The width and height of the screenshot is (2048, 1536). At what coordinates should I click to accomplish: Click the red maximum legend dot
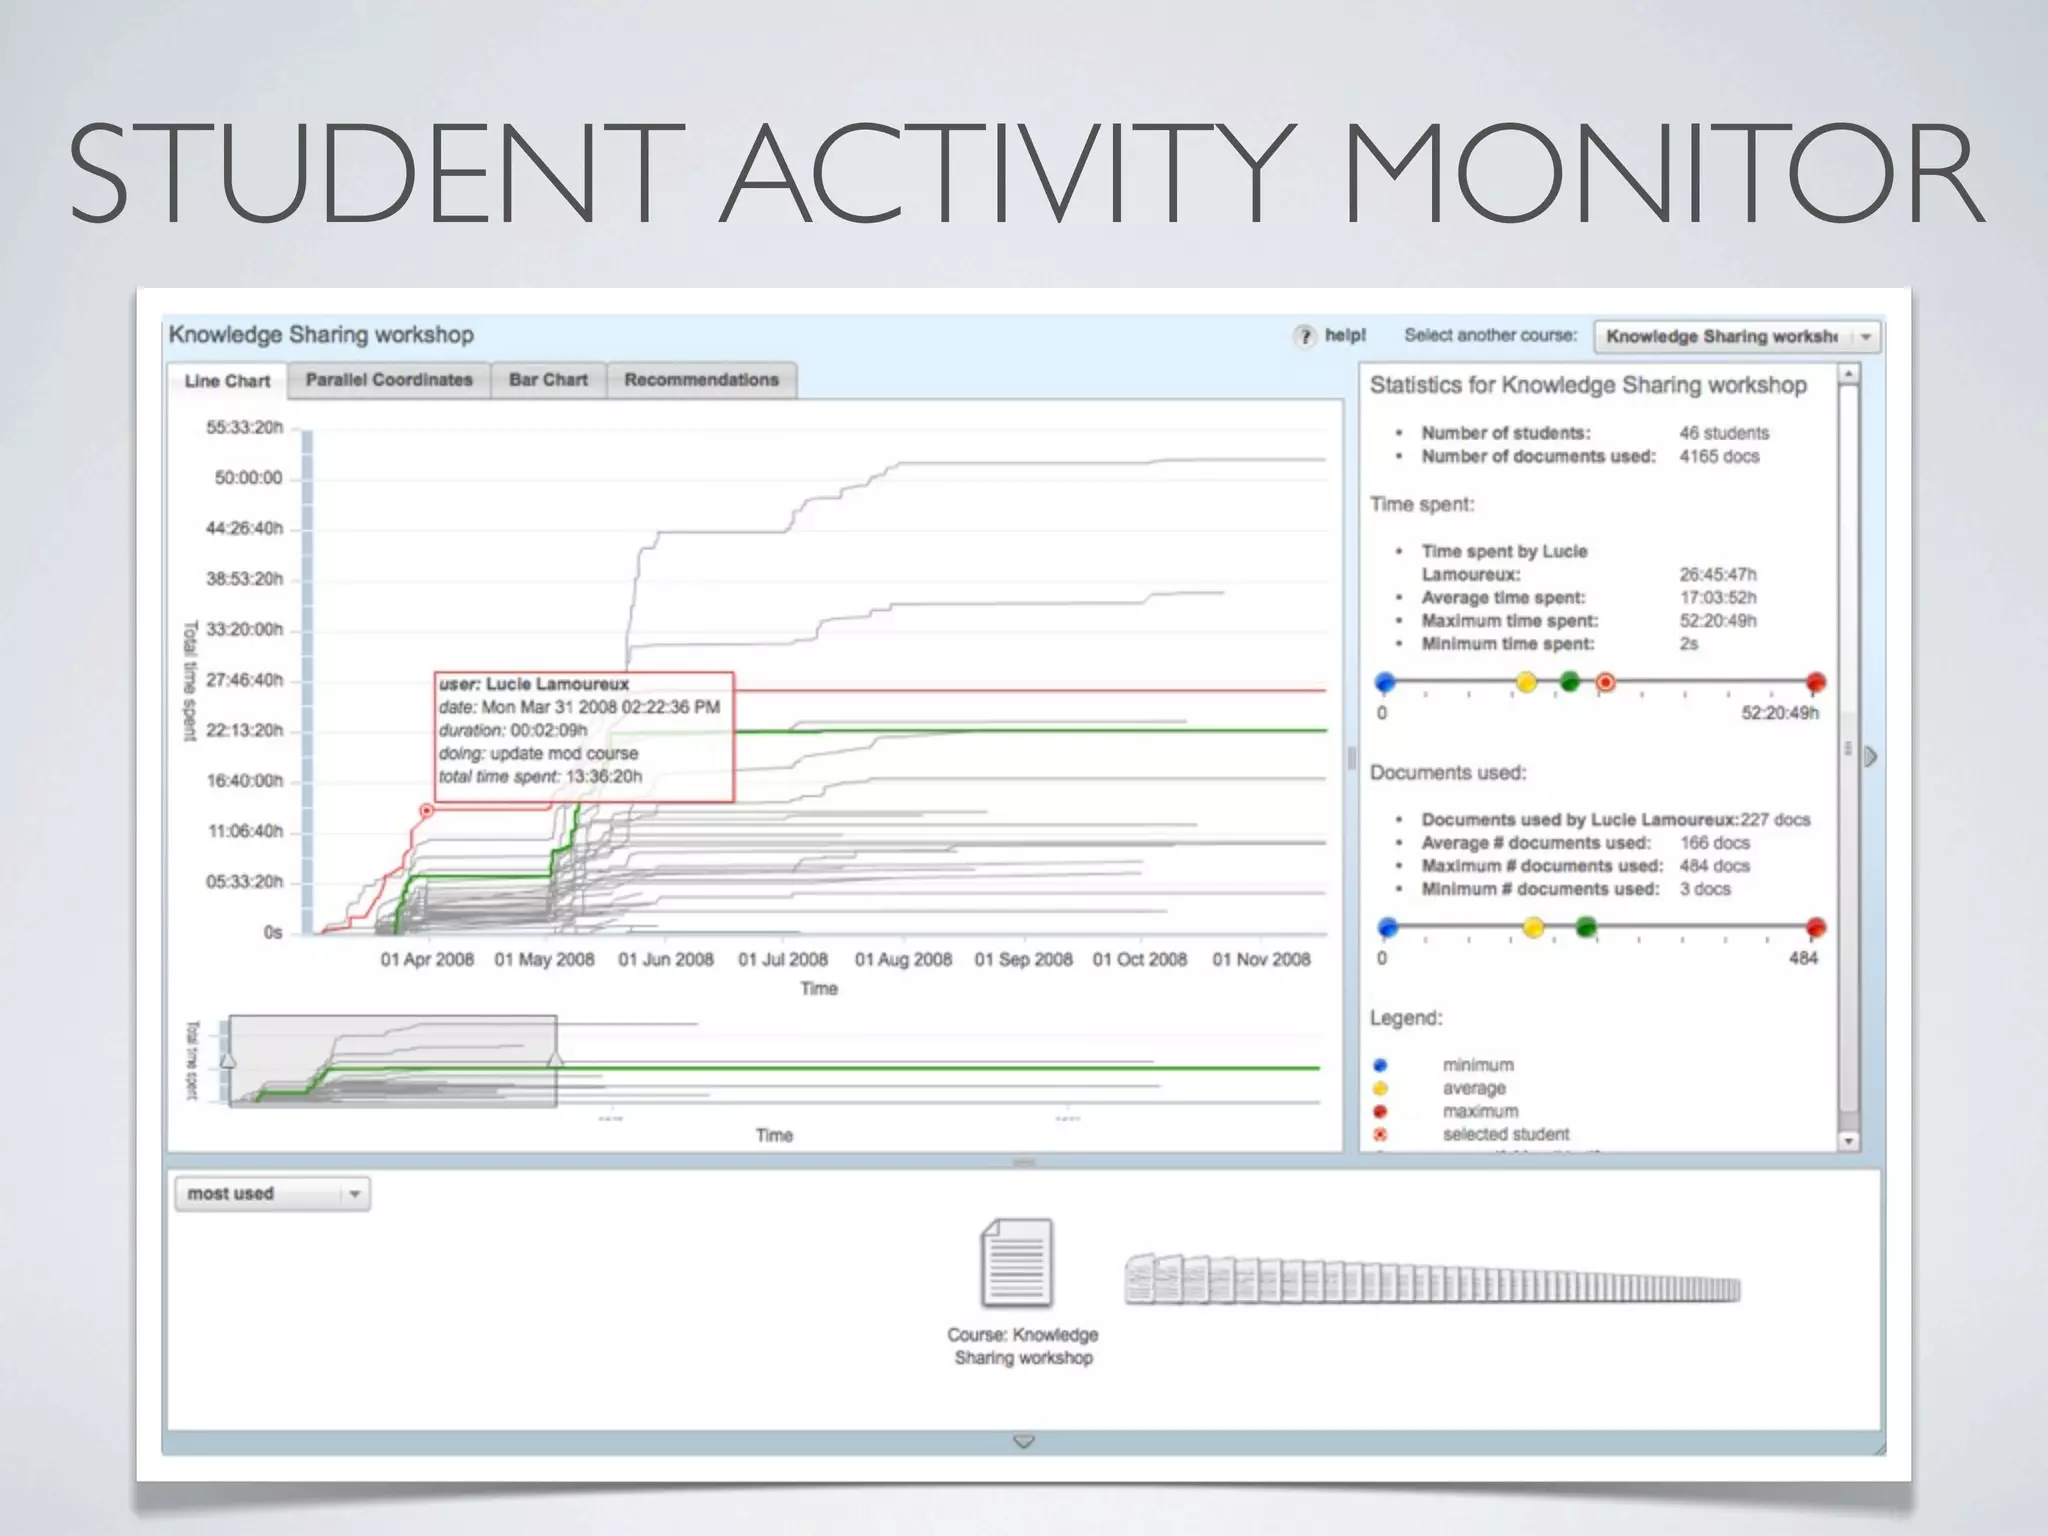coord(1380,1111)
